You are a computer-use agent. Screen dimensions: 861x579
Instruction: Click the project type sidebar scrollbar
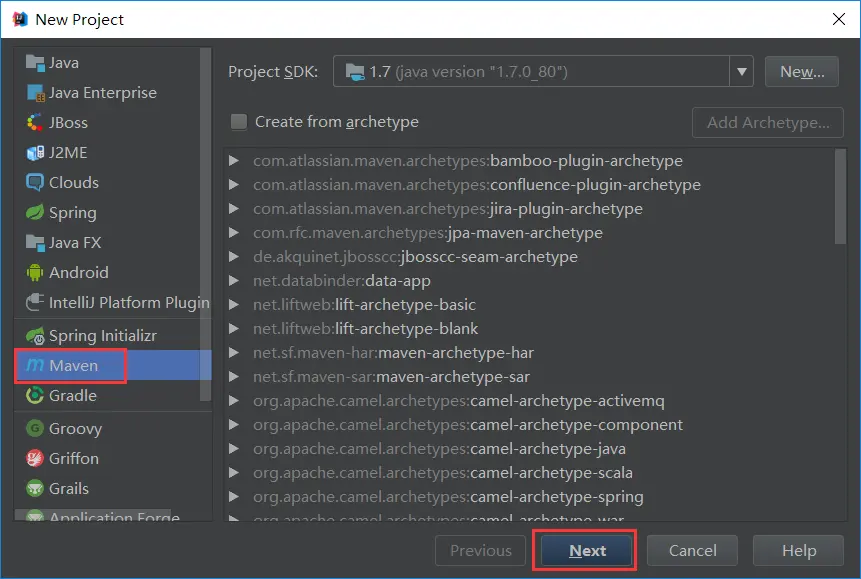coord(206,225)
